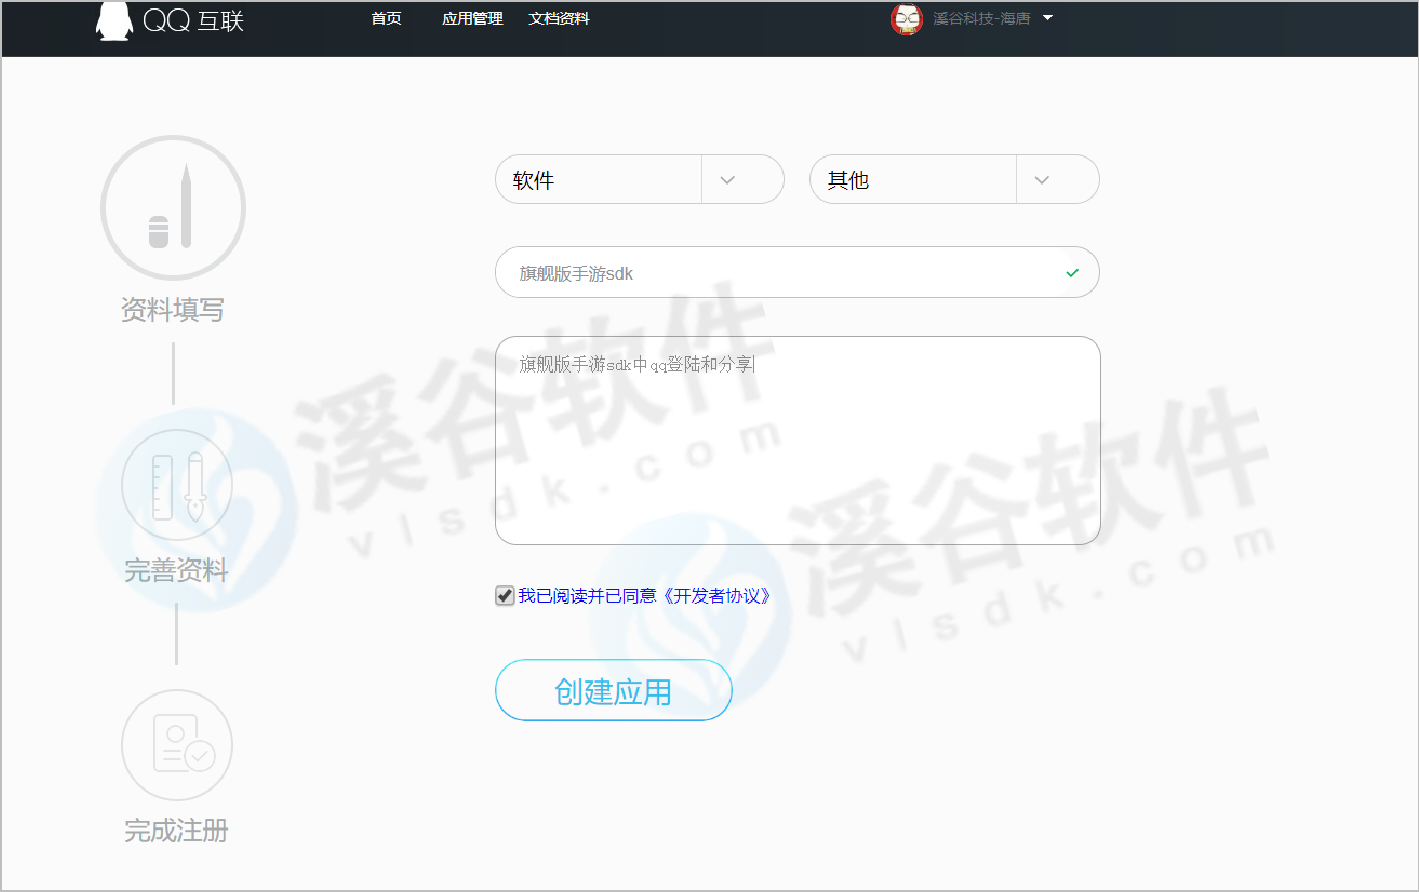Screen dimensions: 1419x892
Task: Click the 完善资料 ruler and pen icon
Action: point(177,485)
